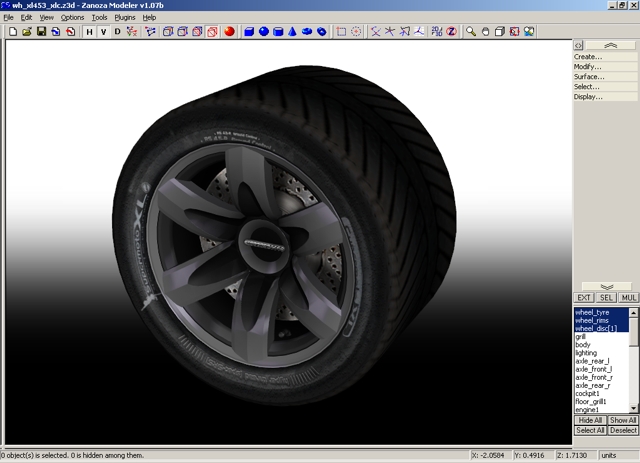Click the Save (floppy disk) icon

point(41,32)
